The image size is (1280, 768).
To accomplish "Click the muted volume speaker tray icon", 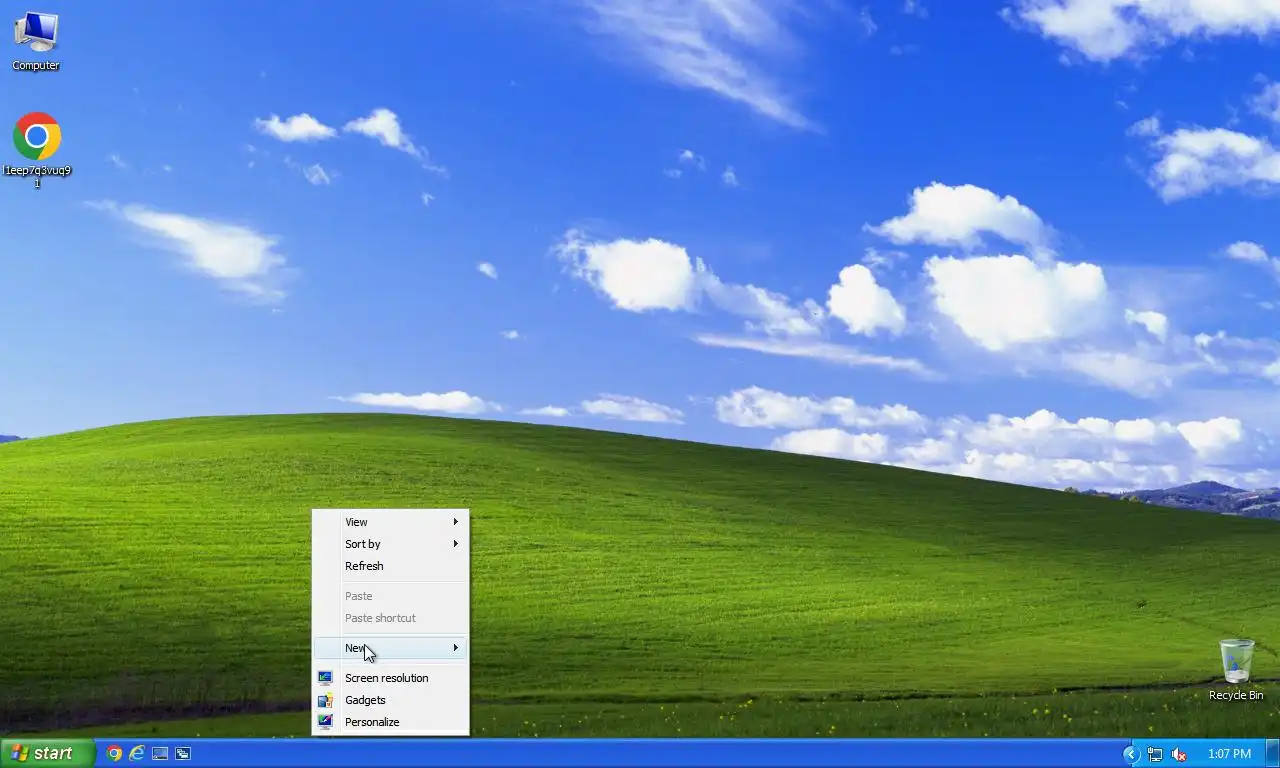I will [x=1179, y=754].
